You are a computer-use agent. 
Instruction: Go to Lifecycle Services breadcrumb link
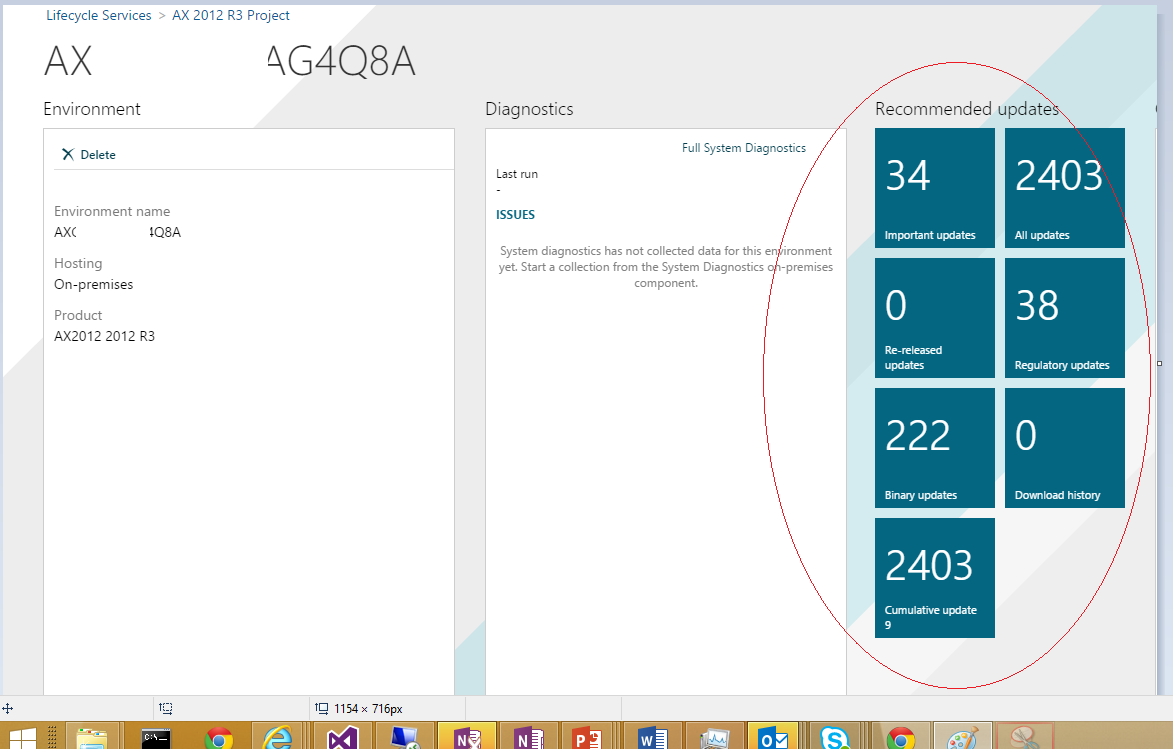click(99, 16)
